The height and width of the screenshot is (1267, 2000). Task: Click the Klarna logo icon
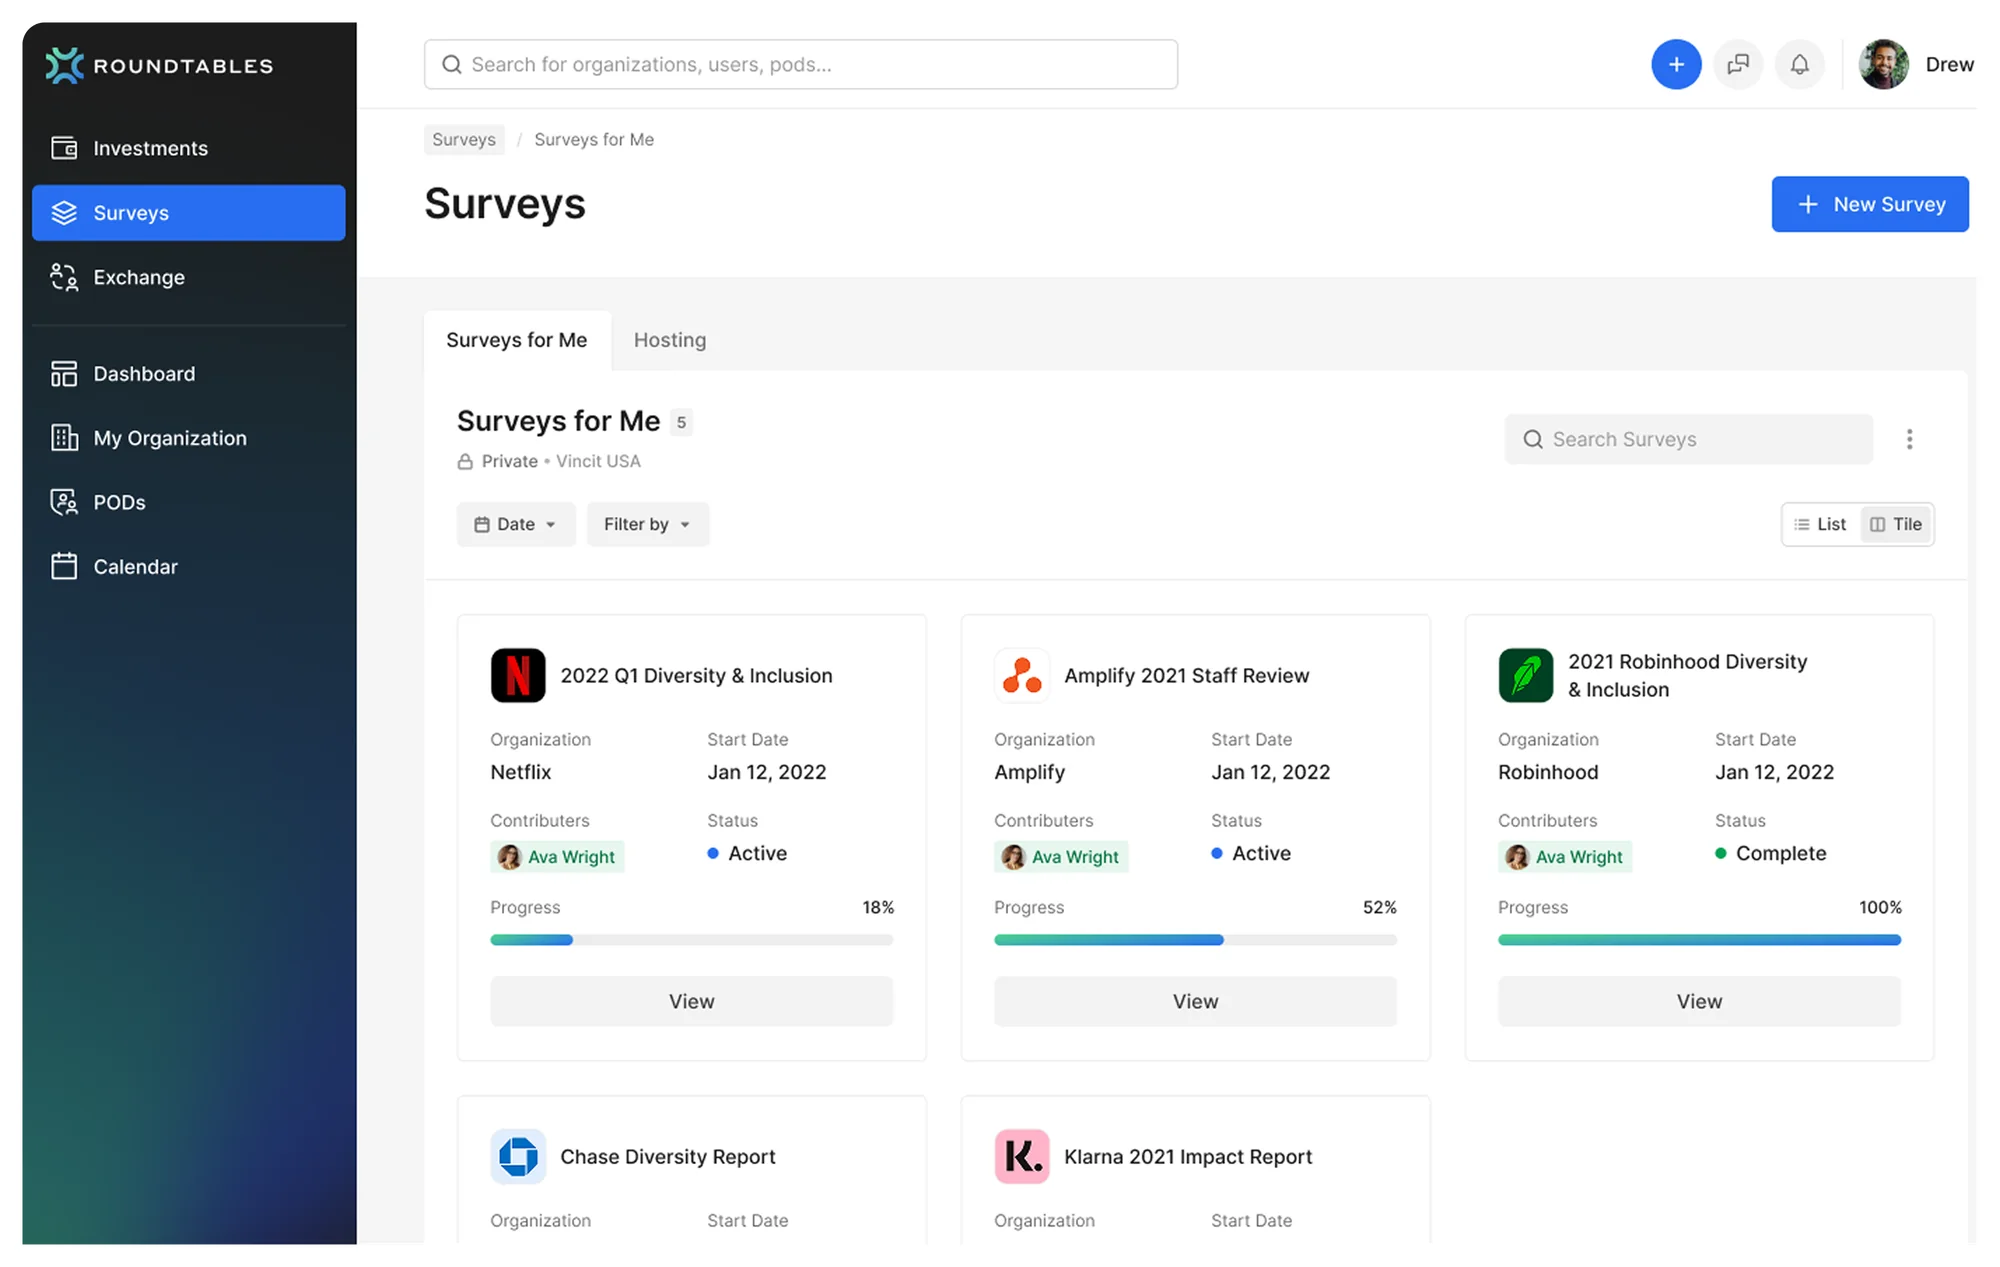coord(1022,1156)
